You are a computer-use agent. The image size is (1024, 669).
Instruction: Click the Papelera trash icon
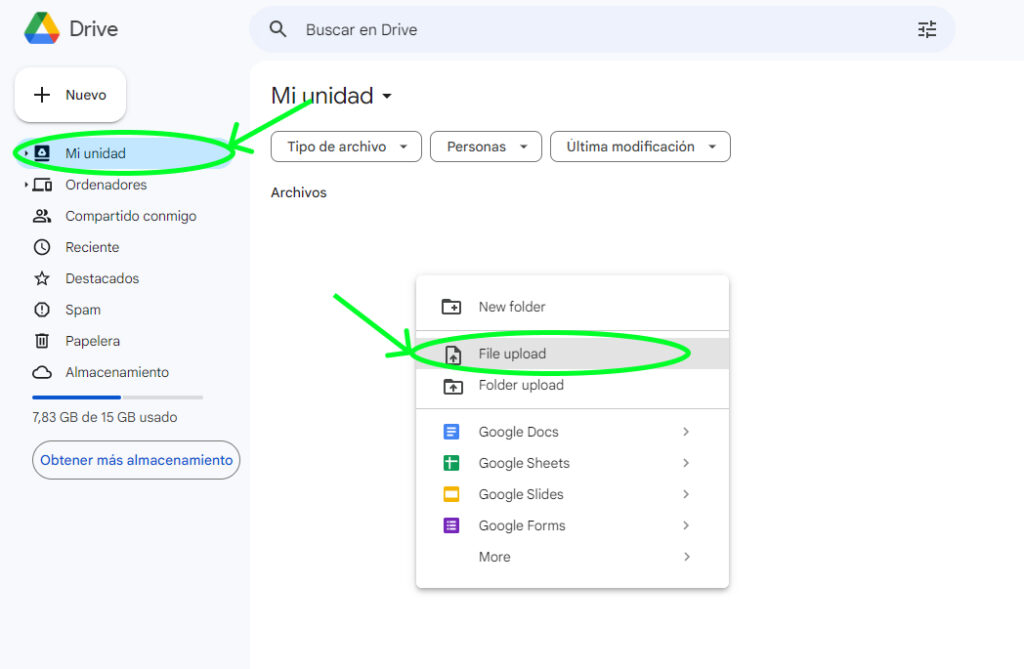[x=42, y=341]
